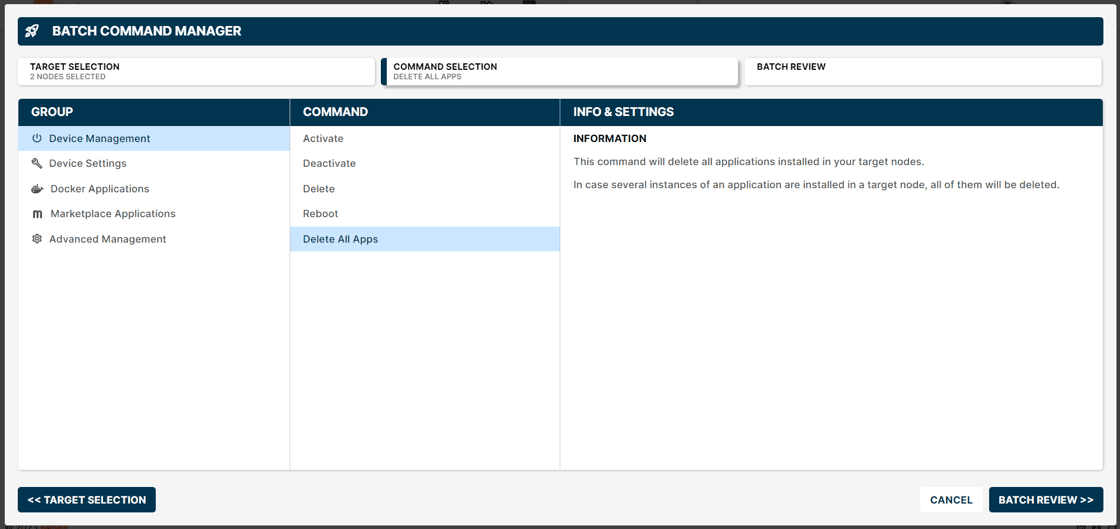Image resolution: width=1120 pixels, height=529 pixels.
Task: Click the 'DELETE ALL APPS' step subtitle
Action: 427,76
